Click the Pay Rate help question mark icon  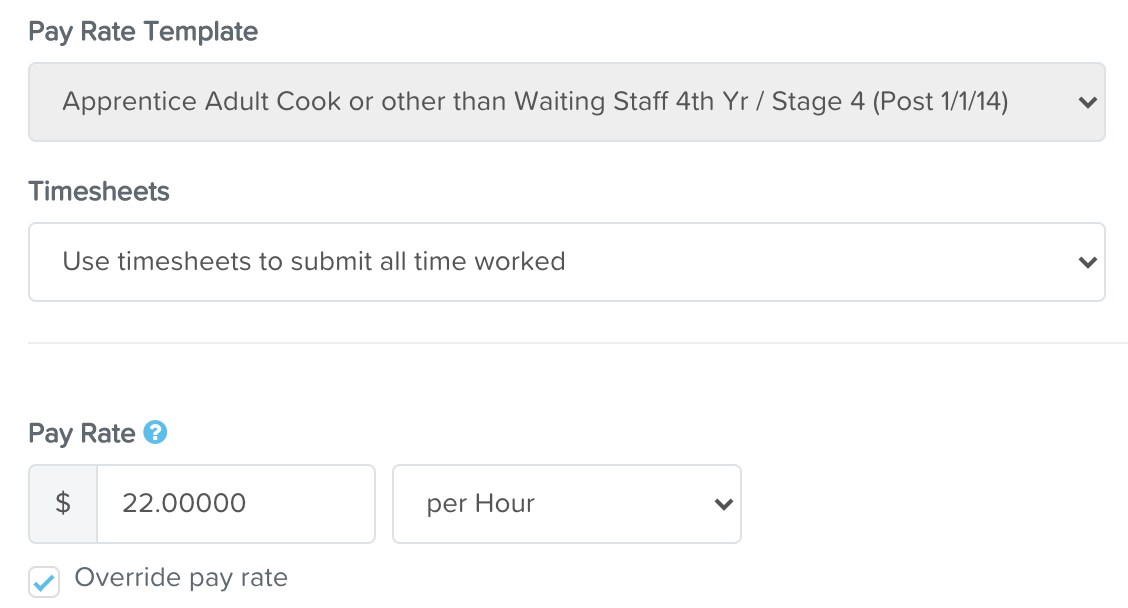pyautogui.click(x=155, y=433)
